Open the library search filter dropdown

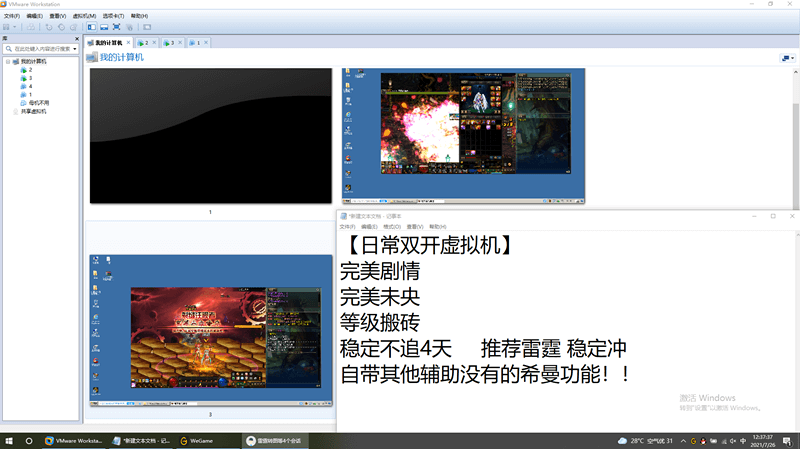pyautogui.click(x=75, y=49)
